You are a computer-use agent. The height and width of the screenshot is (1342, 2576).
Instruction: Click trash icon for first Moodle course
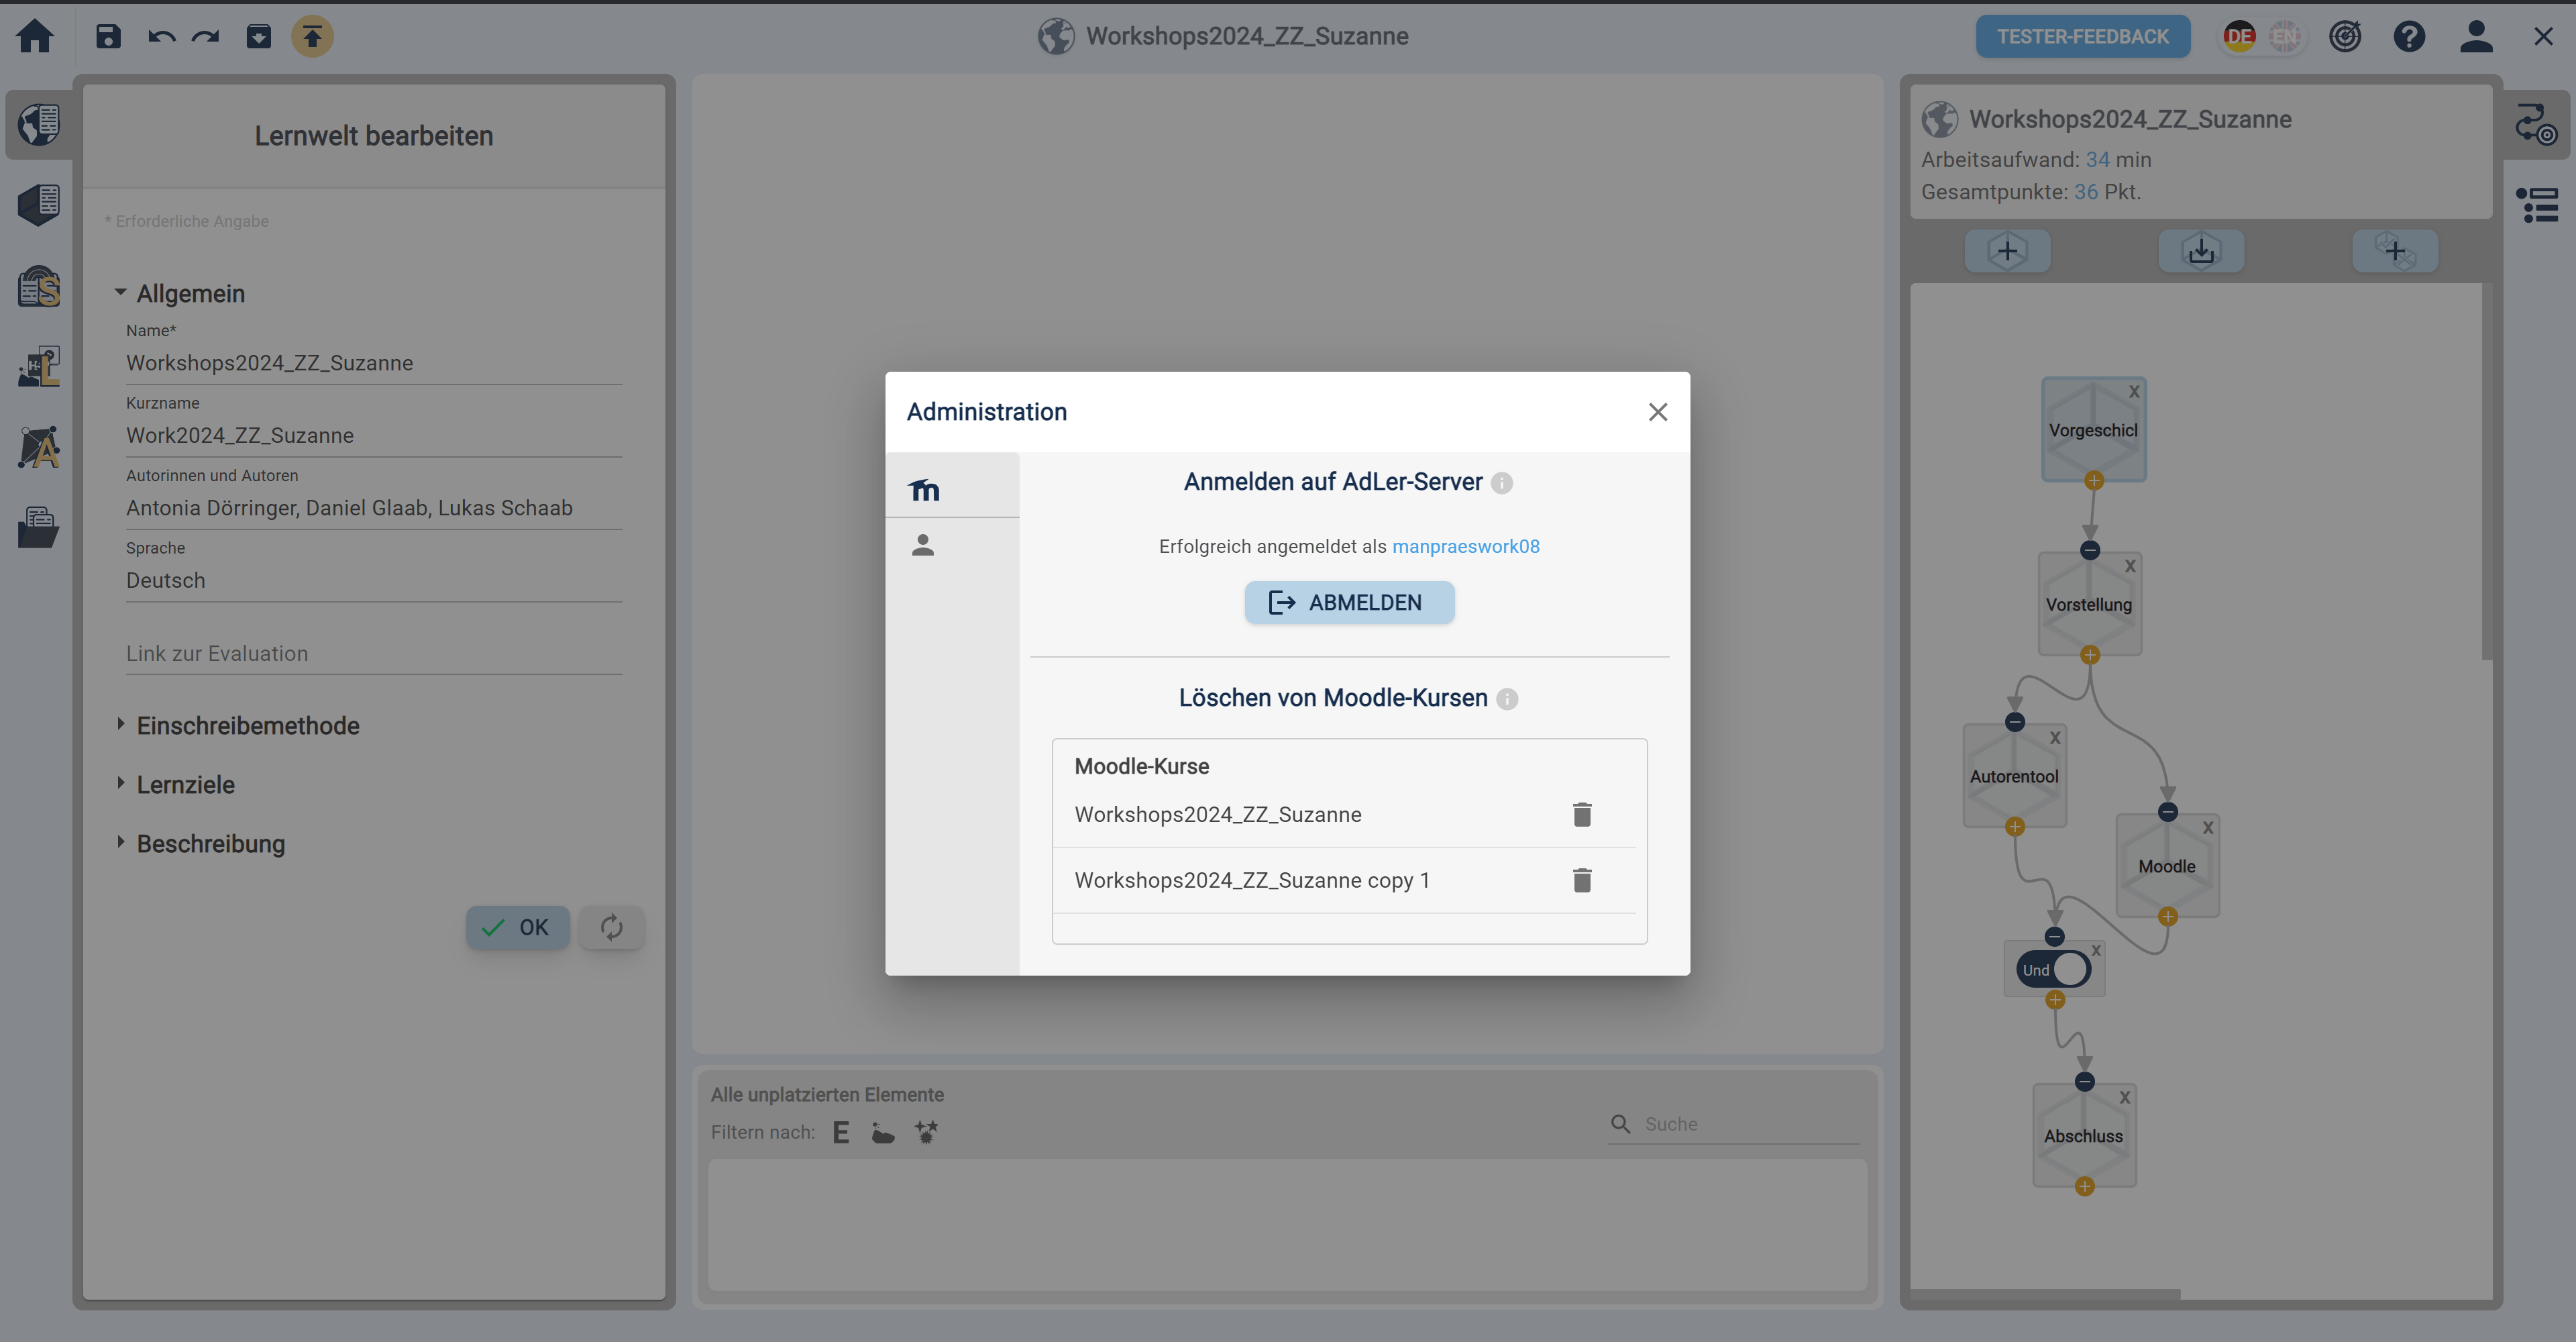[x=1581, y=814]
